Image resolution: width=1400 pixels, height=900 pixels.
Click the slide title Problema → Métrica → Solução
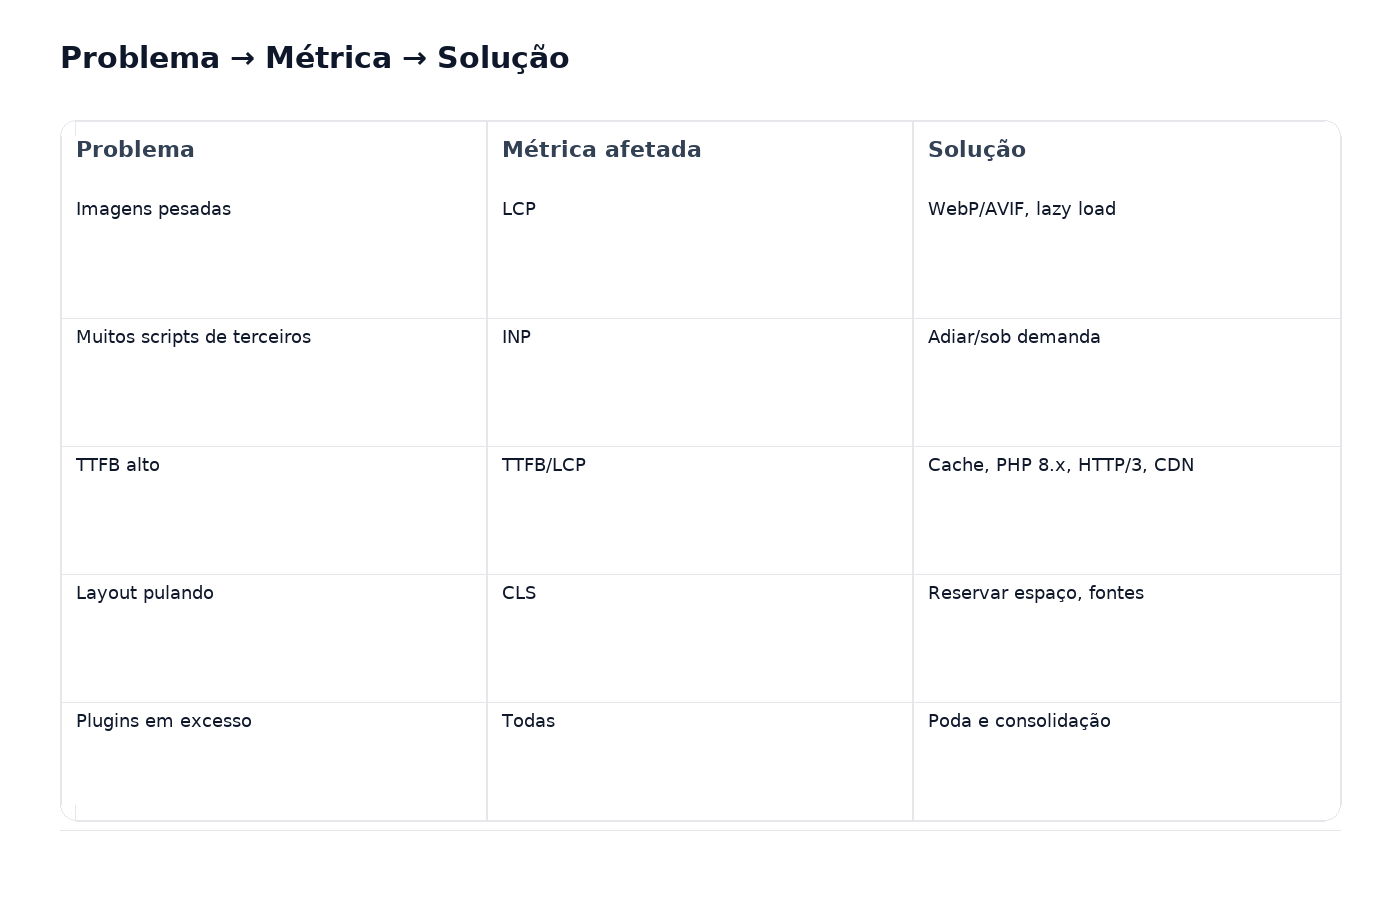click(314, 58)
